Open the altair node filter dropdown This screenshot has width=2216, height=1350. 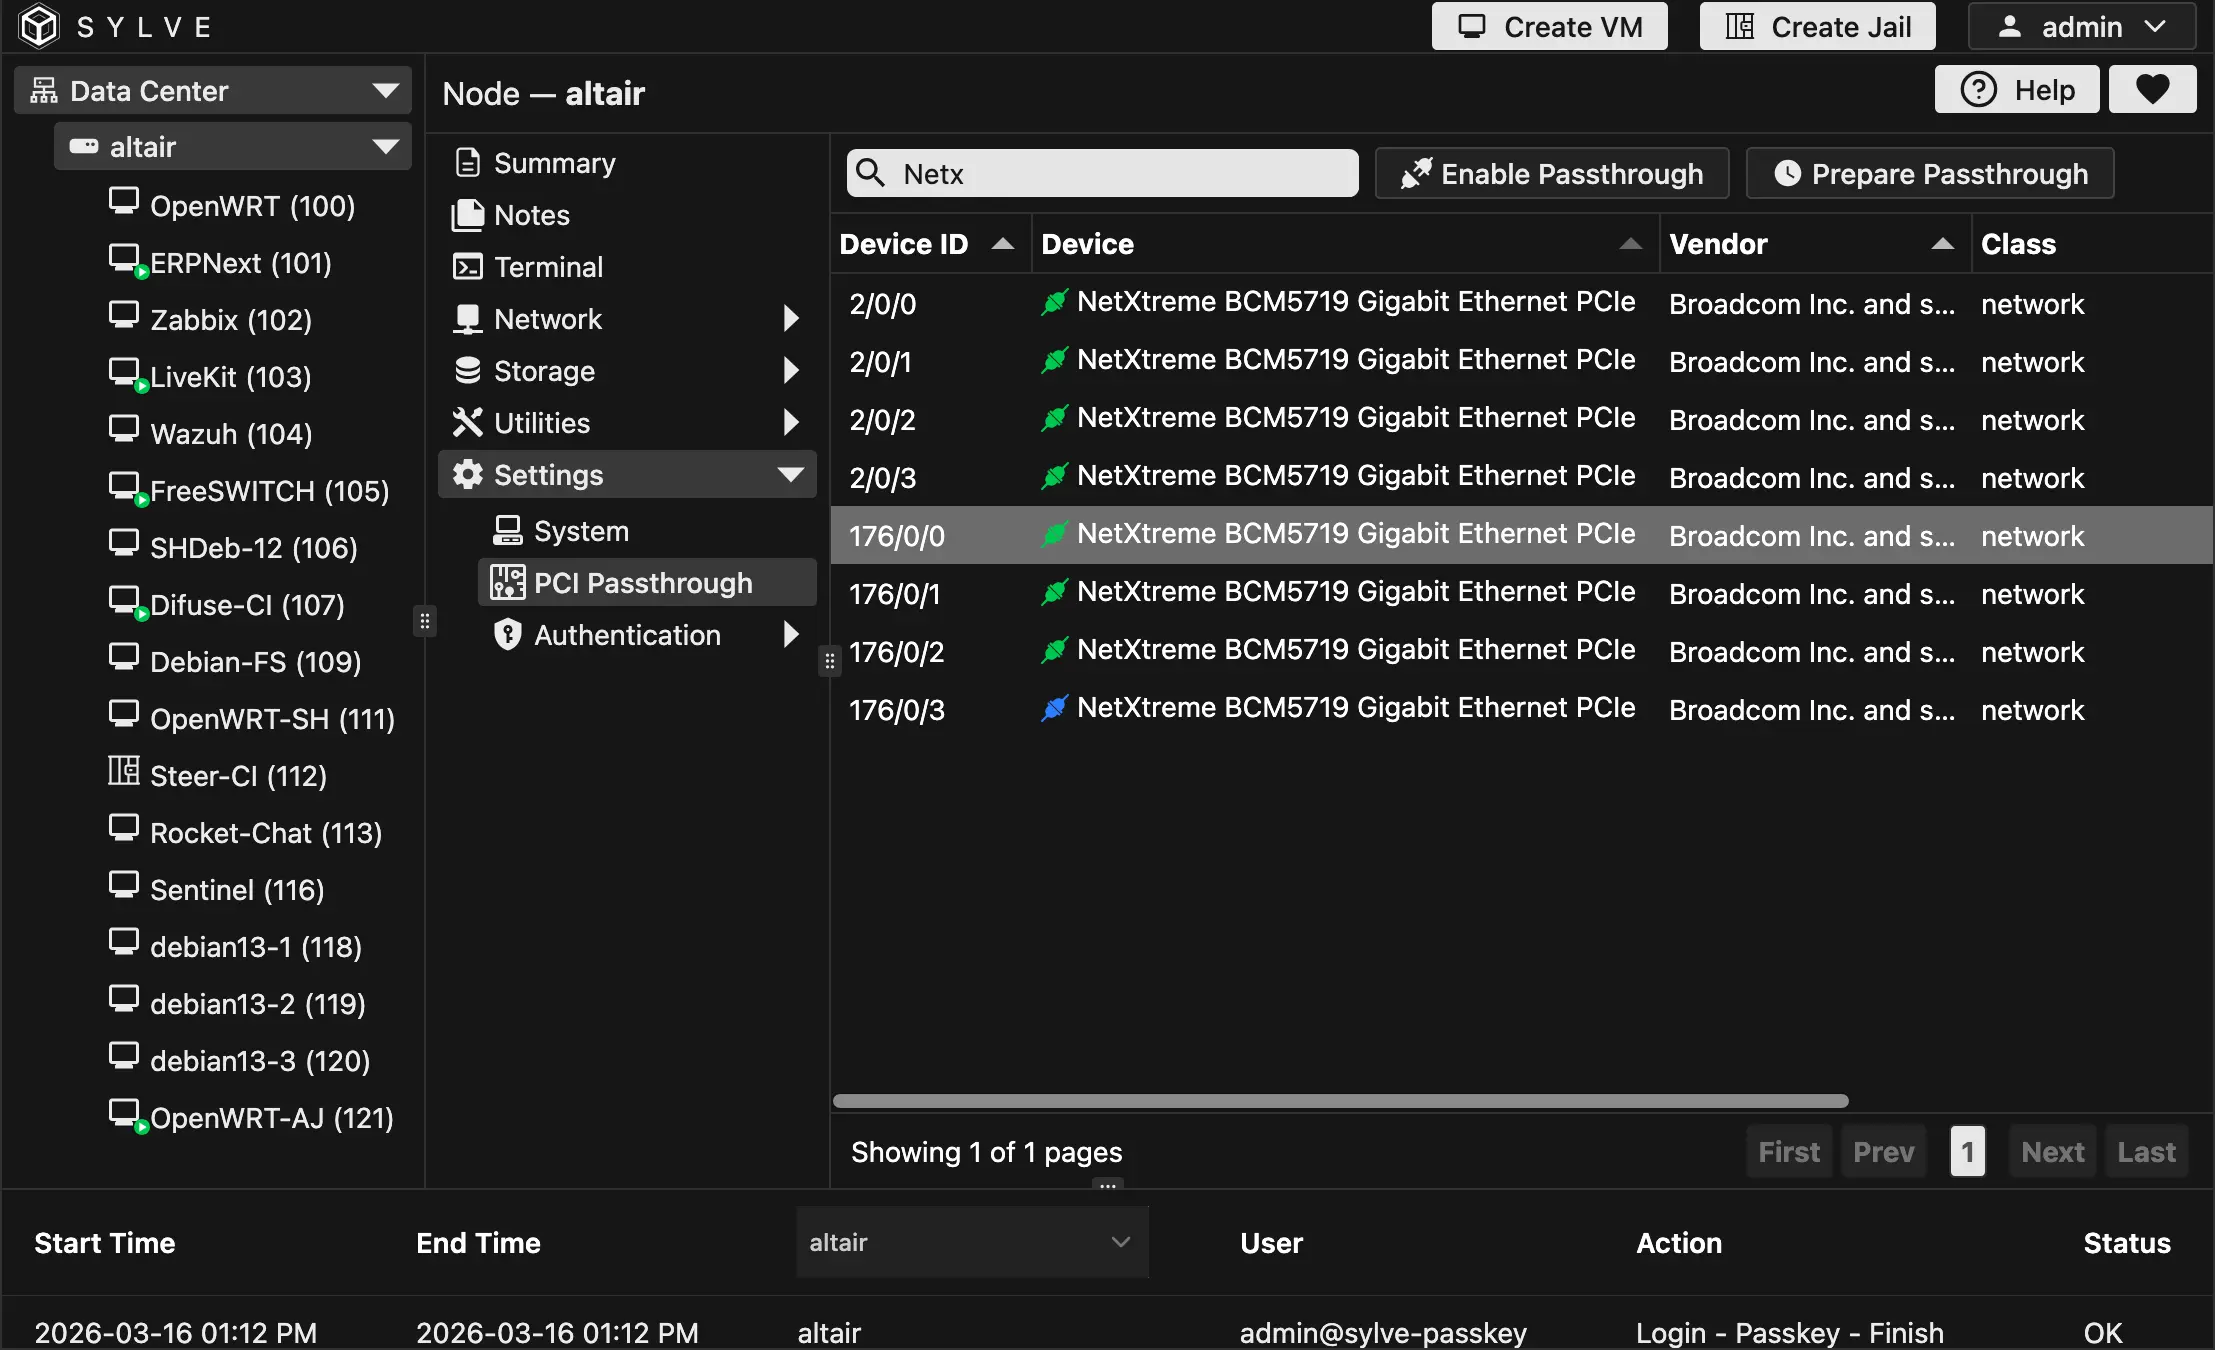pos(971,1242)
